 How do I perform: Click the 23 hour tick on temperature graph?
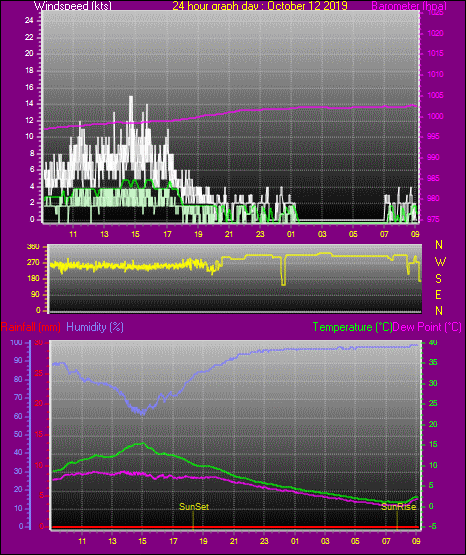(264, 541)
